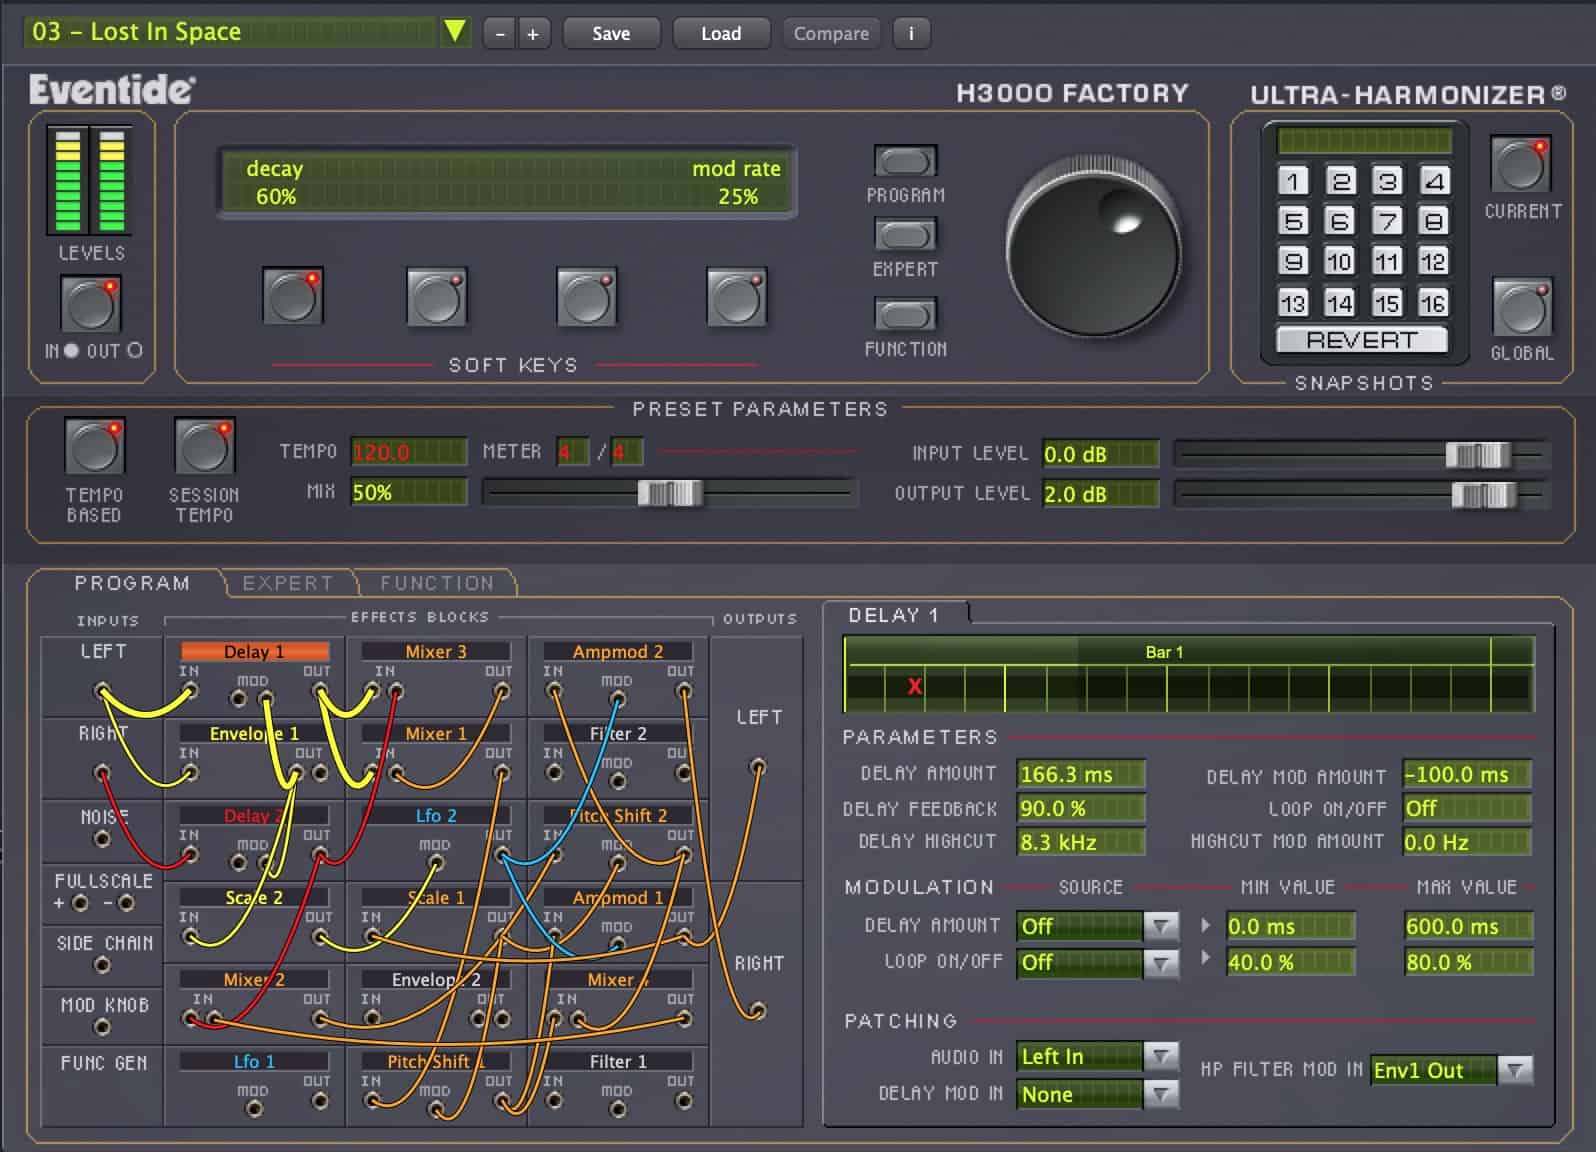Image resolution: width=1596 pixels, height=1152 pixels.
Task: Select the PROGRAM mode button
Action: 905,161
